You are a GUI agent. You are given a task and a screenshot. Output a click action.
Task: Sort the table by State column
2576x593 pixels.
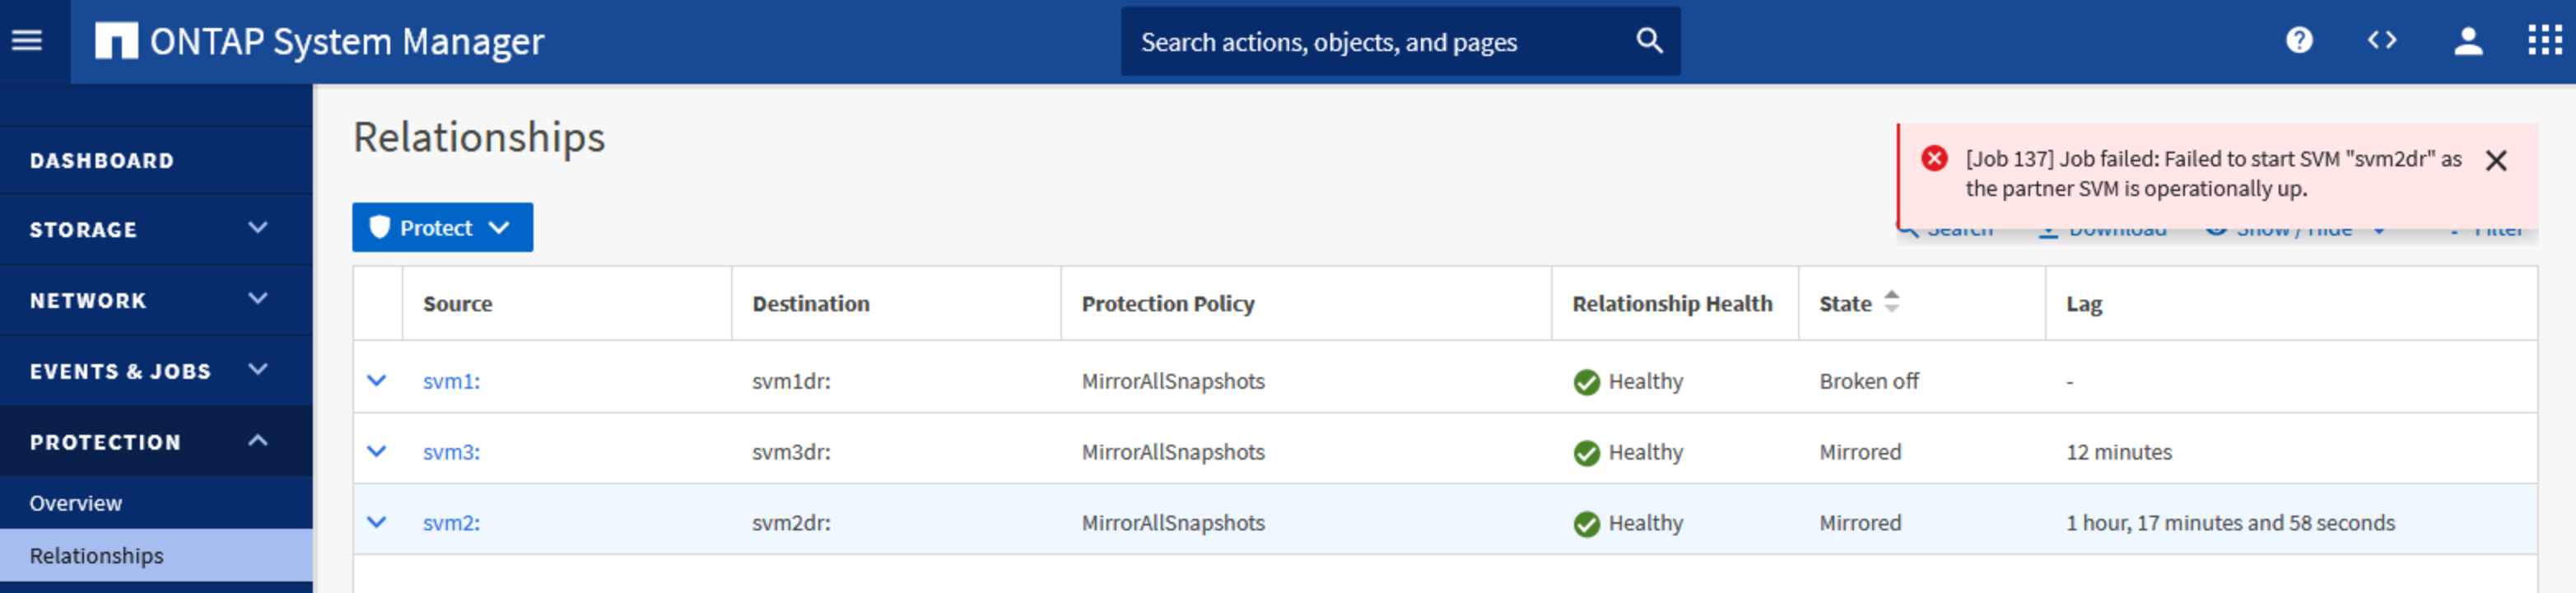pos(1890,302)
